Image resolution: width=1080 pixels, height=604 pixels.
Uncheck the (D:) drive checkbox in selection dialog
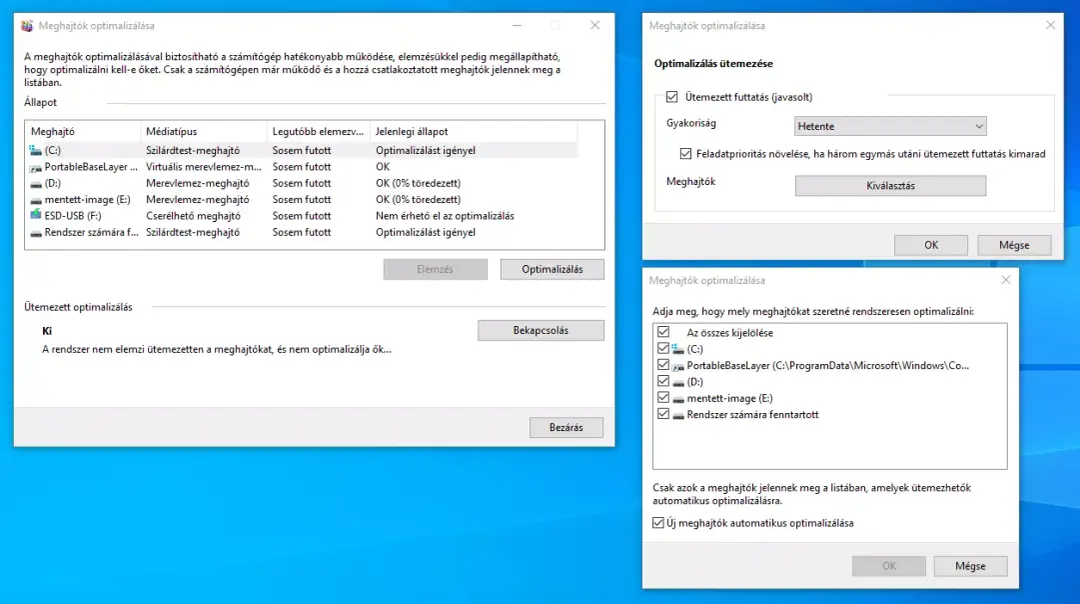pyautogui.click(x=663, y=381)
